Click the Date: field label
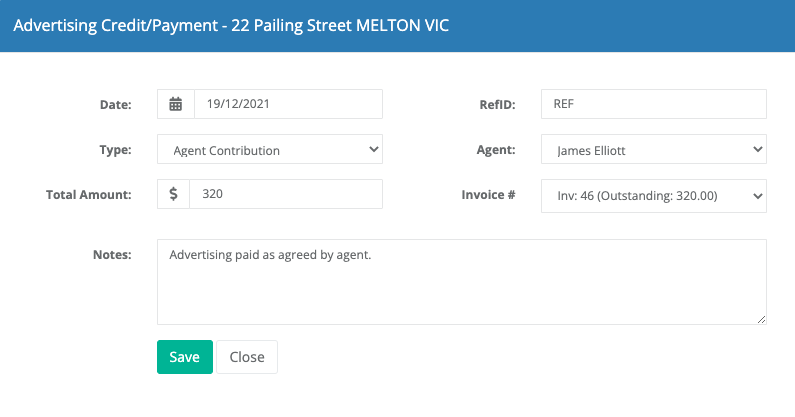The image size is (795, 417). (x=116, y=105)
